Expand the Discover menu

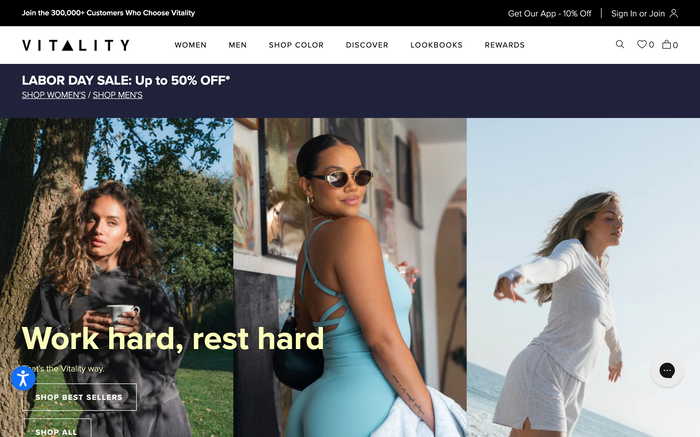(x=367, y=45)
